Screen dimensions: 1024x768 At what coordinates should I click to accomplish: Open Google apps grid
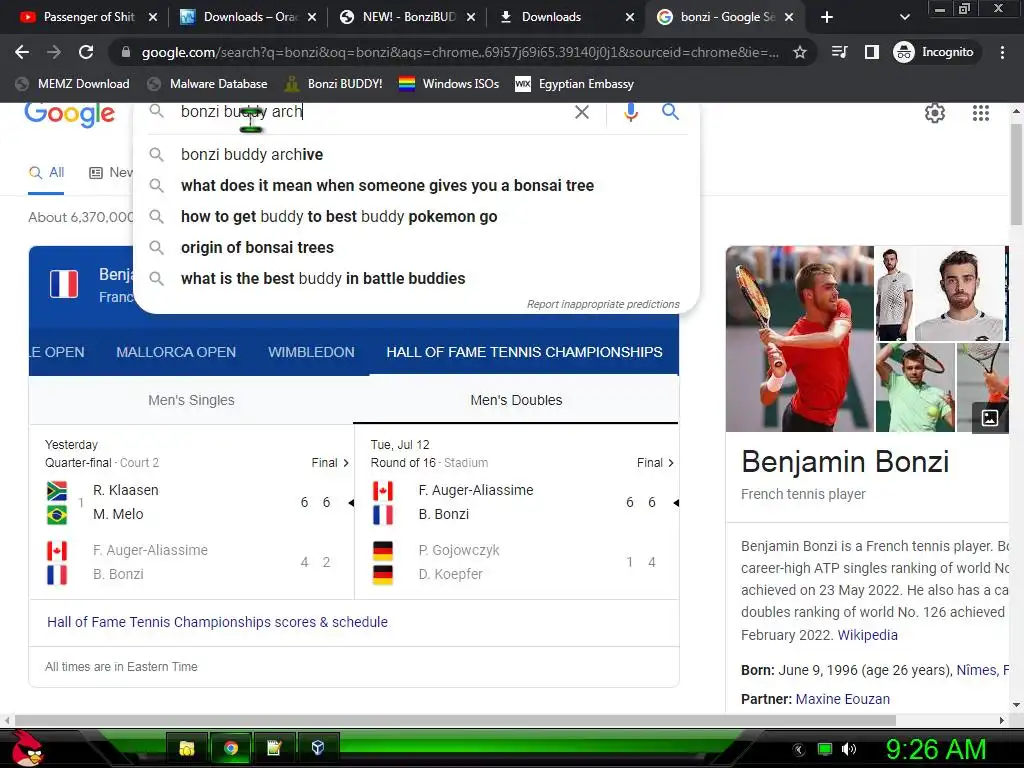point(980,113)
